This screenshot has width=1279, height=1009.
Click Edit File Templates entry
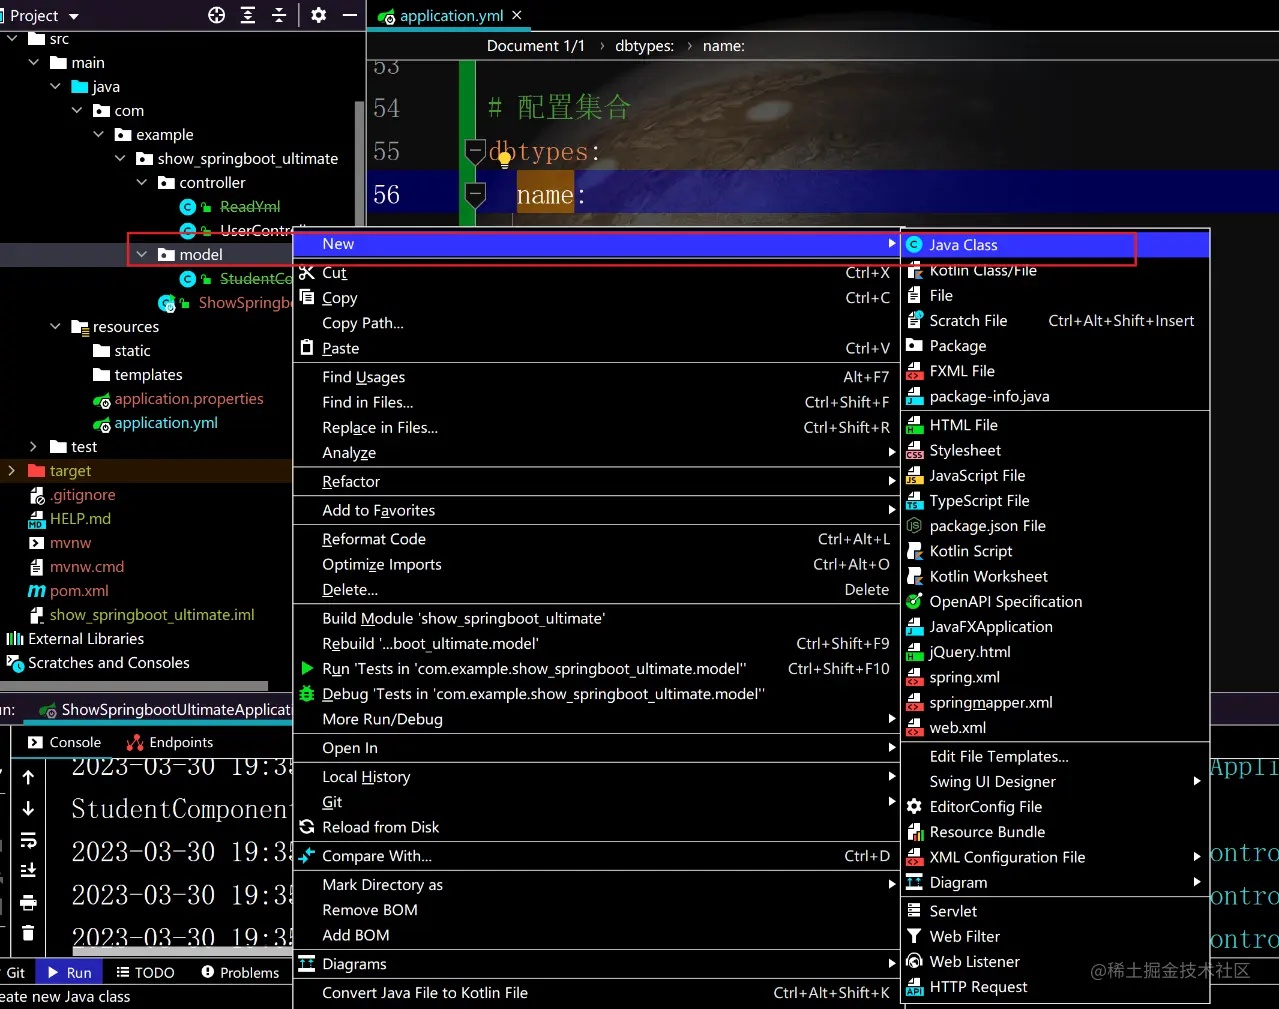(x=1055, y=756)
